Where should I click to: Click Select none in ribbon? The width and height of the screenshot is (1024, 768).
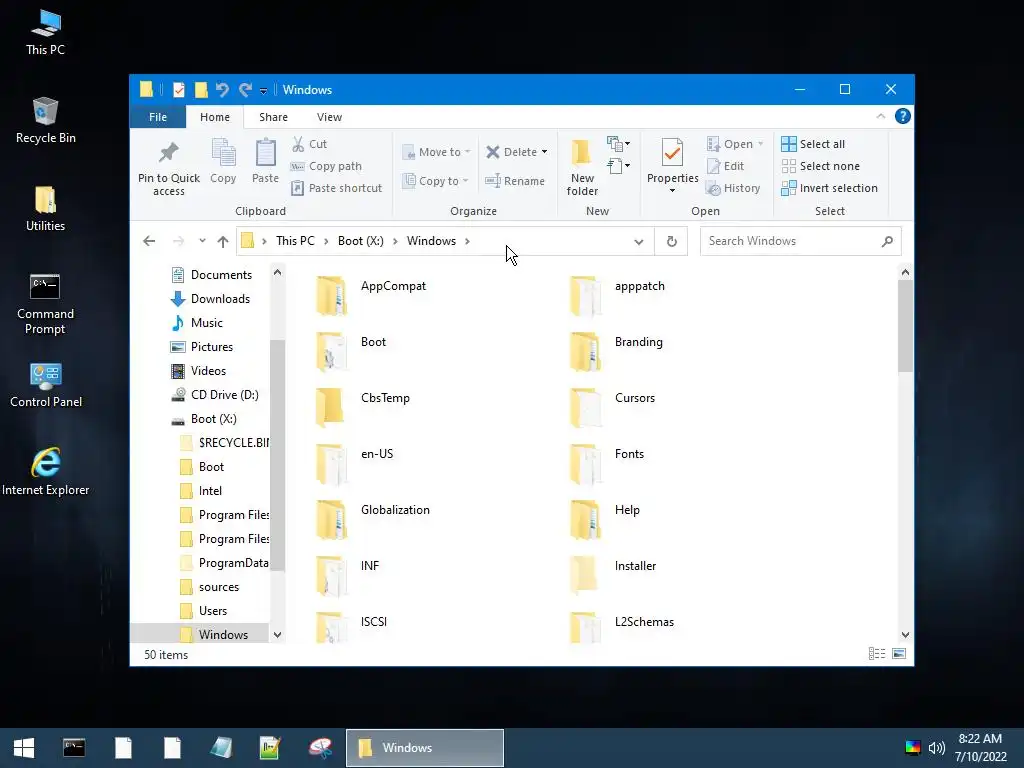pyautogui.click(x=821, y=166)
